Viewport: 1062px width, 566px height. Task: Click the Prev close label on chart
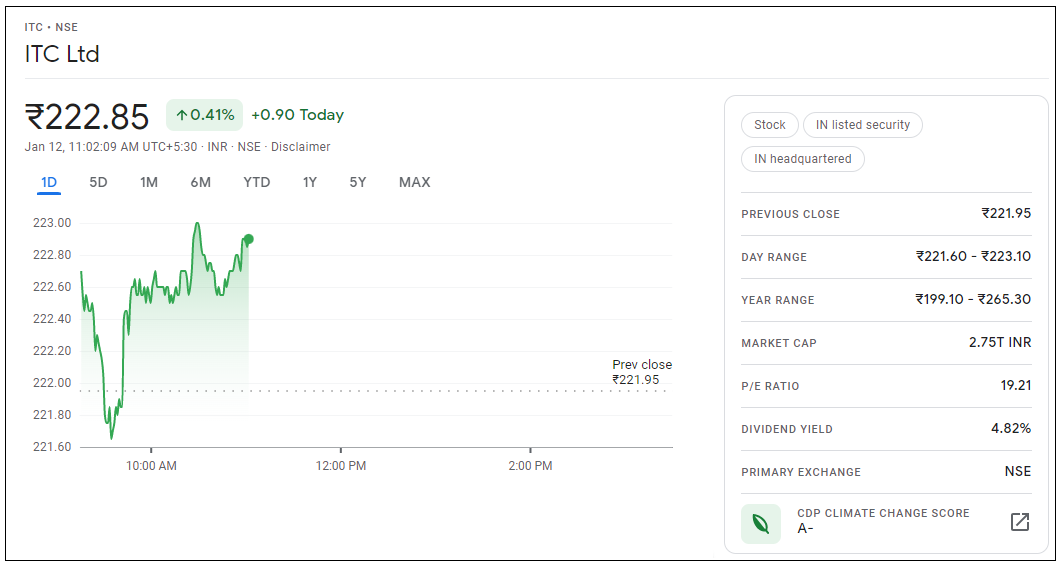642,365
